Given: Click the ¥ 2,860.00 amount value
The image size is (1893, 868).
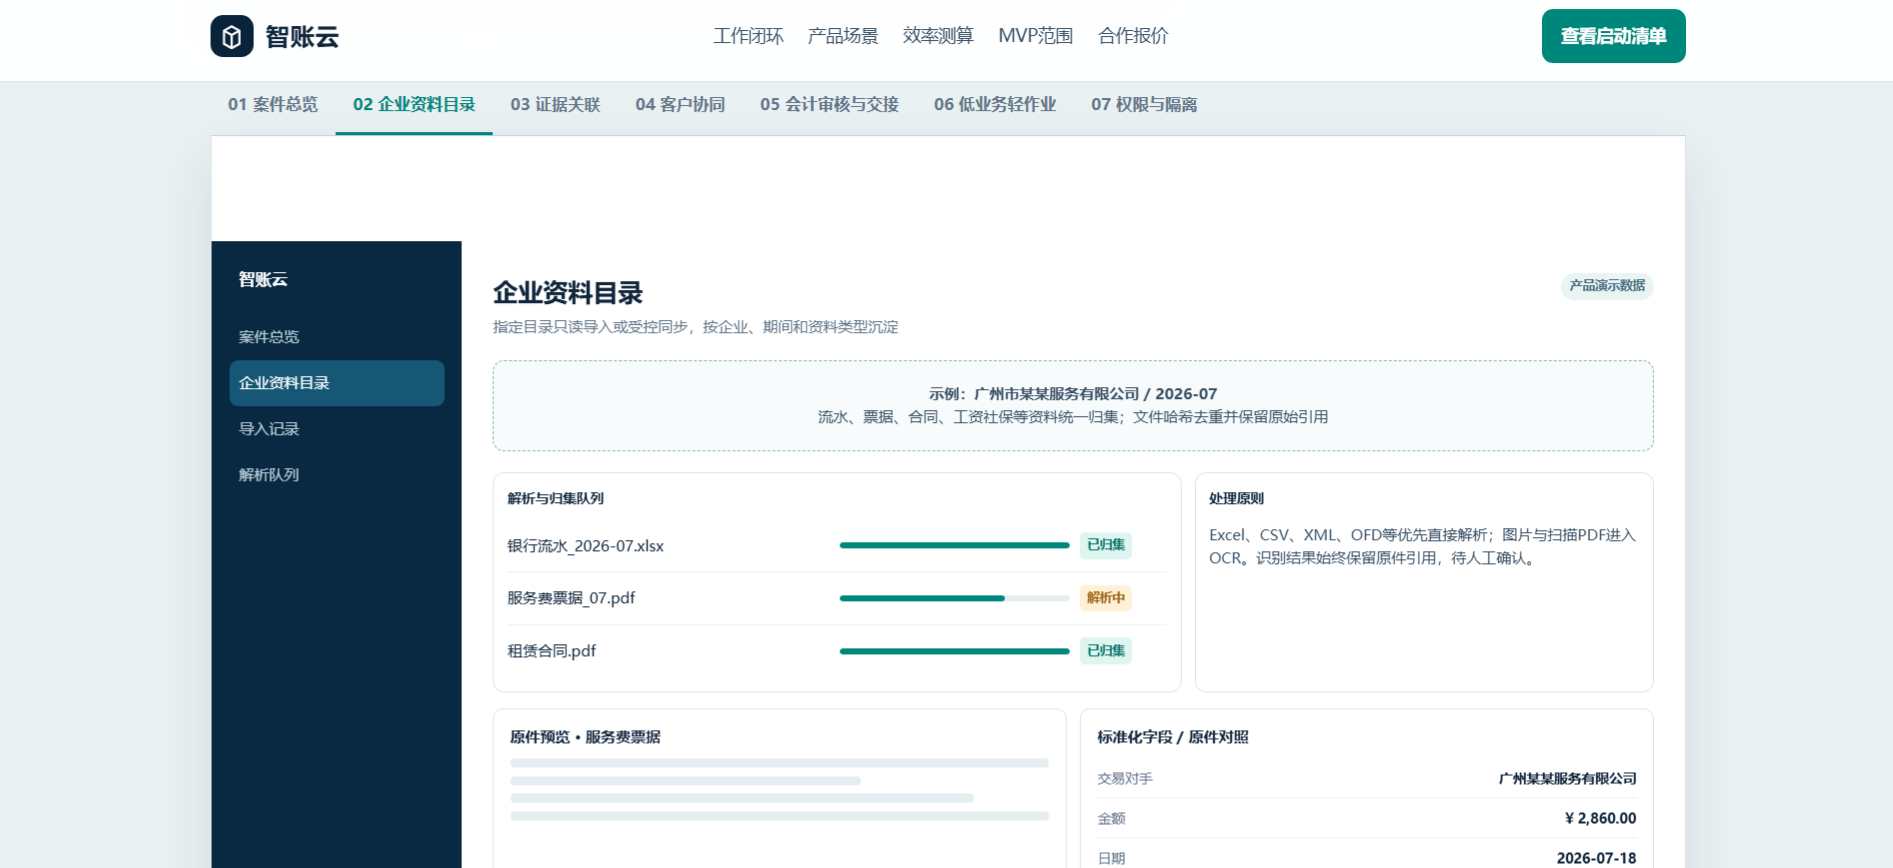Looking at the screenshot, I should pos(1600,818).
